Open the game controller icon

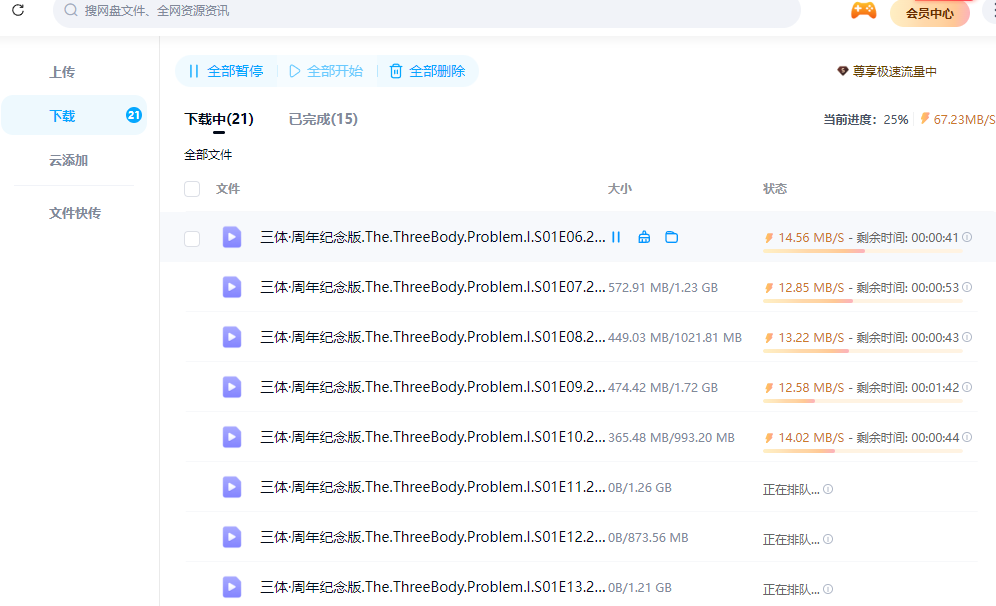point(863,11)
